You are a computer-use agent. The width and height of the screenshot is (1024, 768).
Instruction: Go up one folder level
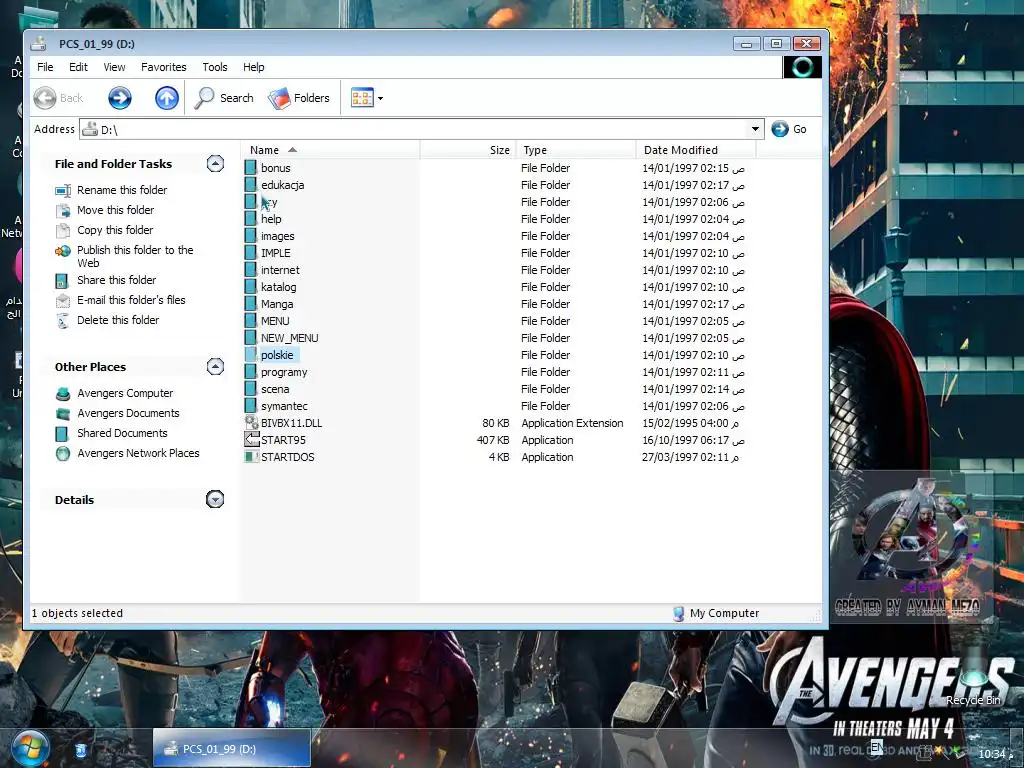(x=167, y=98)
